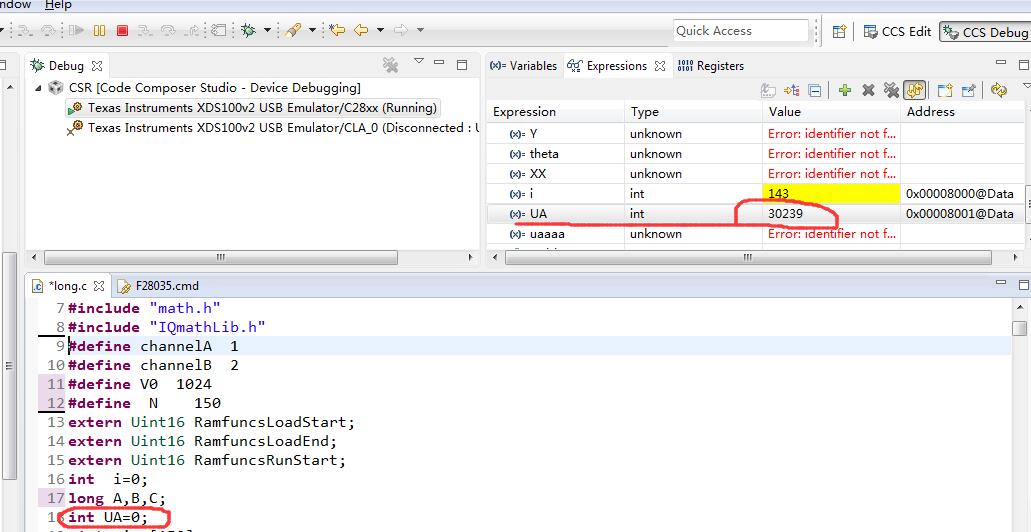
Task: Open forward navigation history dropdown
Action: click(x=420, y=30)
